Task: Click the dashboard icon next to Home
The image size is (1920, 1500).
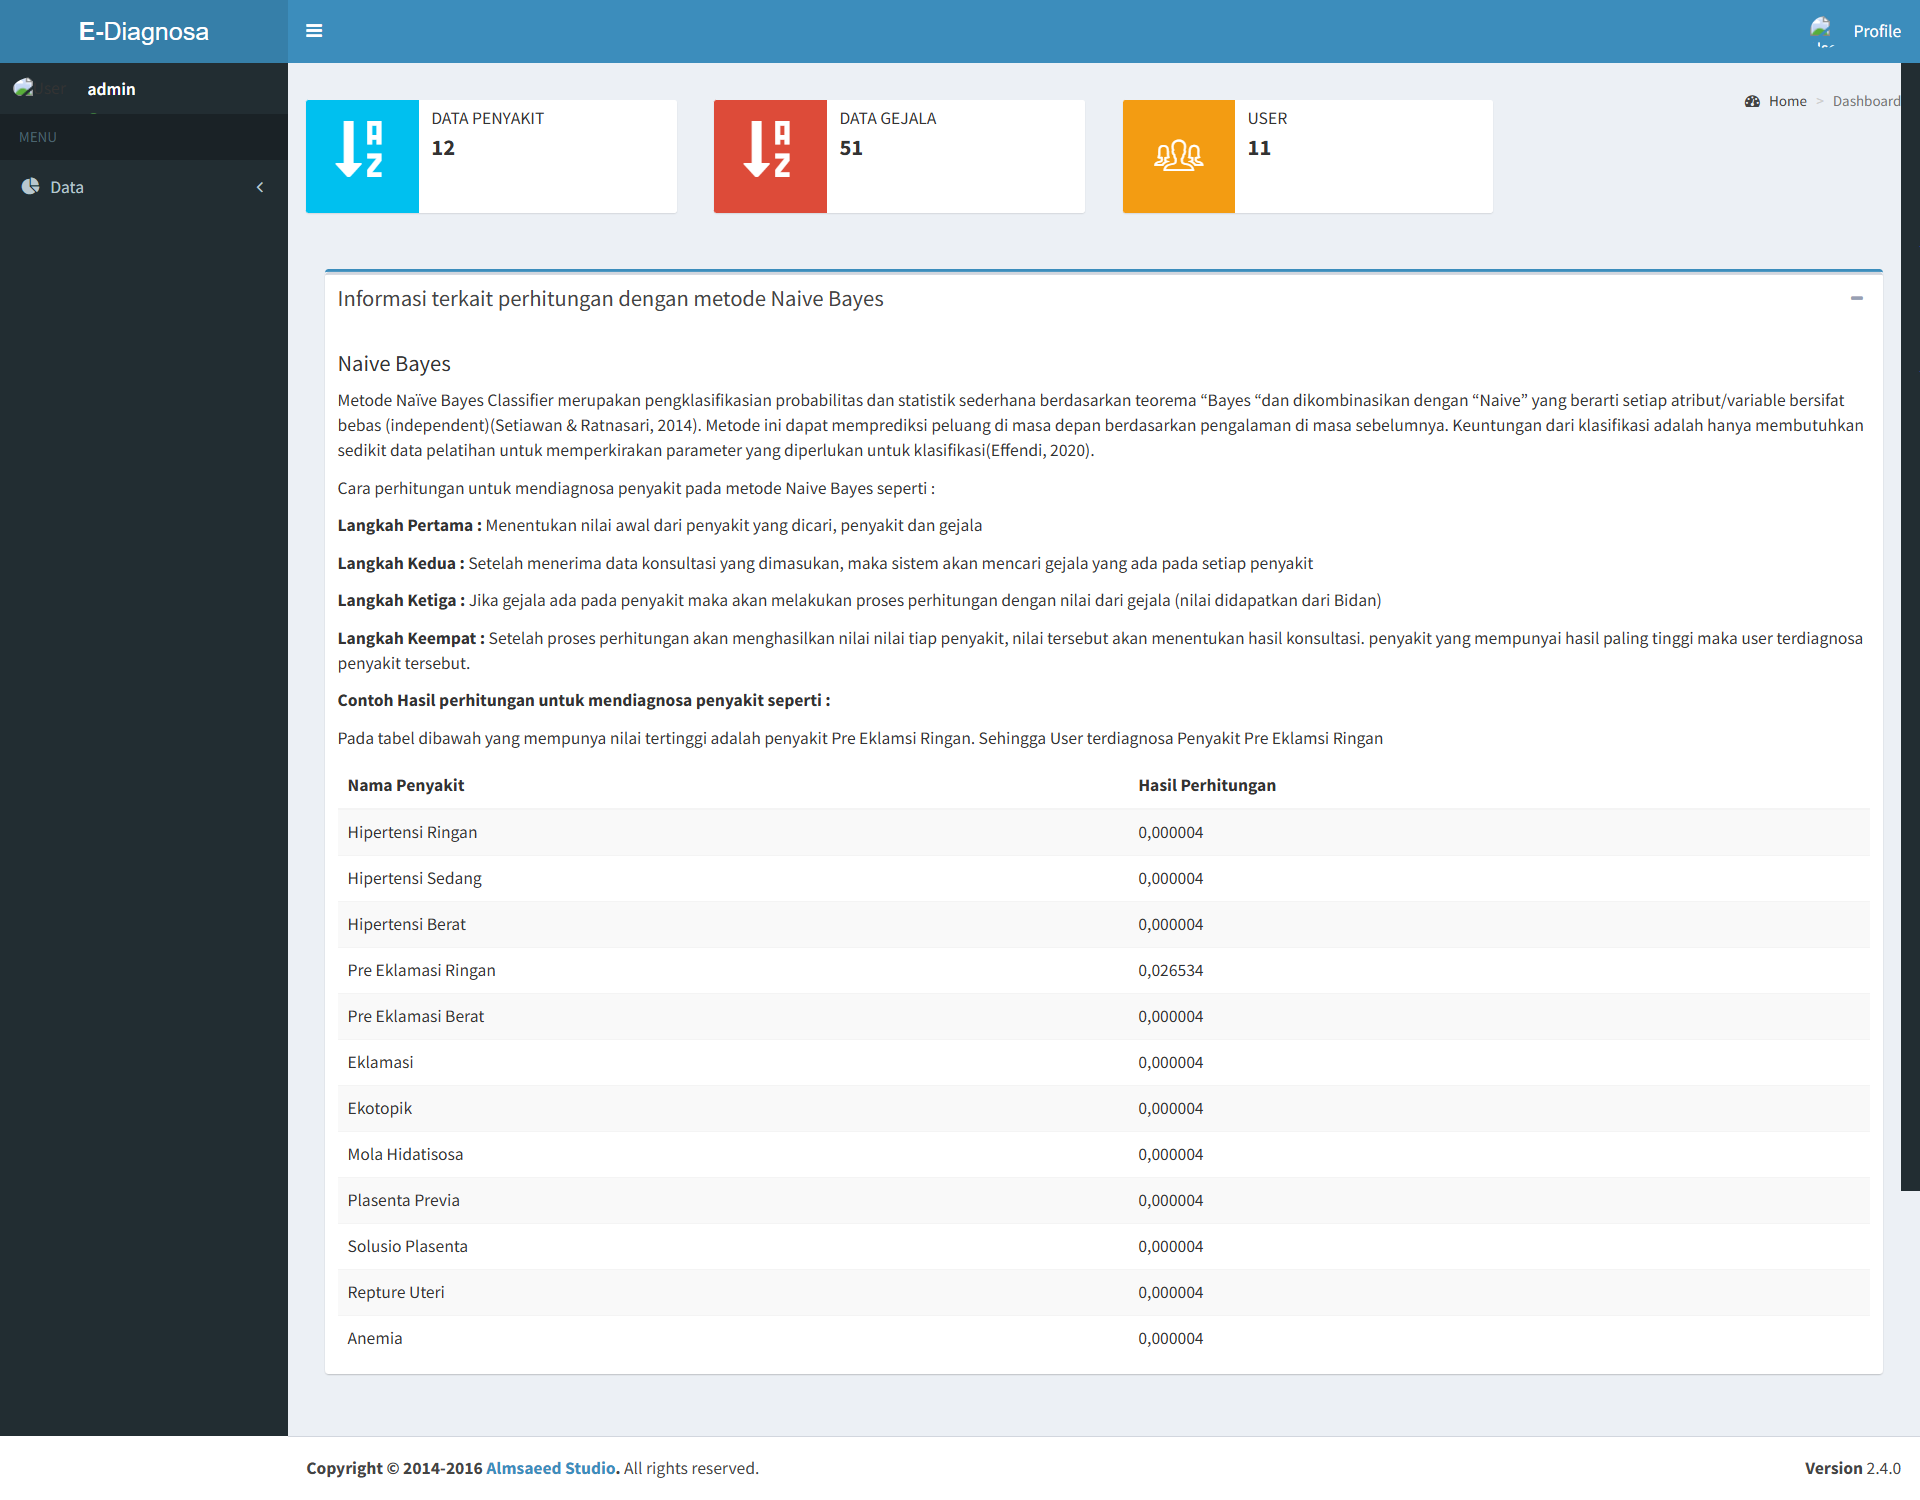Action: tap(1752, 101)
